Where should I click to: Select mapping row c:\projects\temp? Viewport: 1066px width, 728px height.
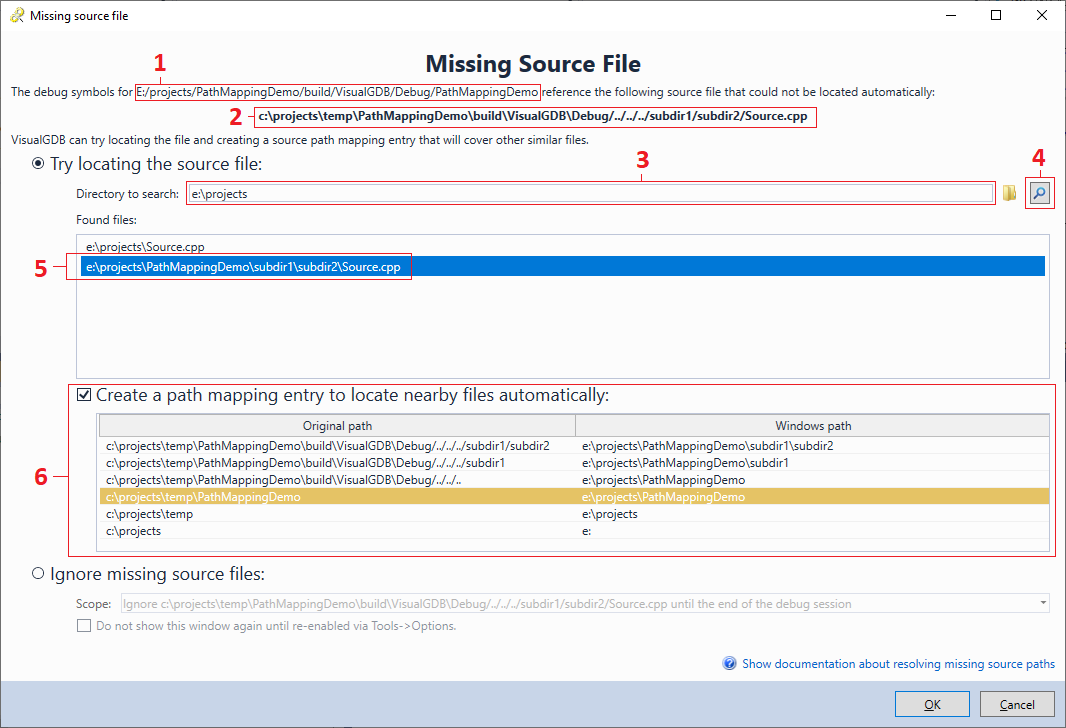pyautogui.click(x=574, y=514)
